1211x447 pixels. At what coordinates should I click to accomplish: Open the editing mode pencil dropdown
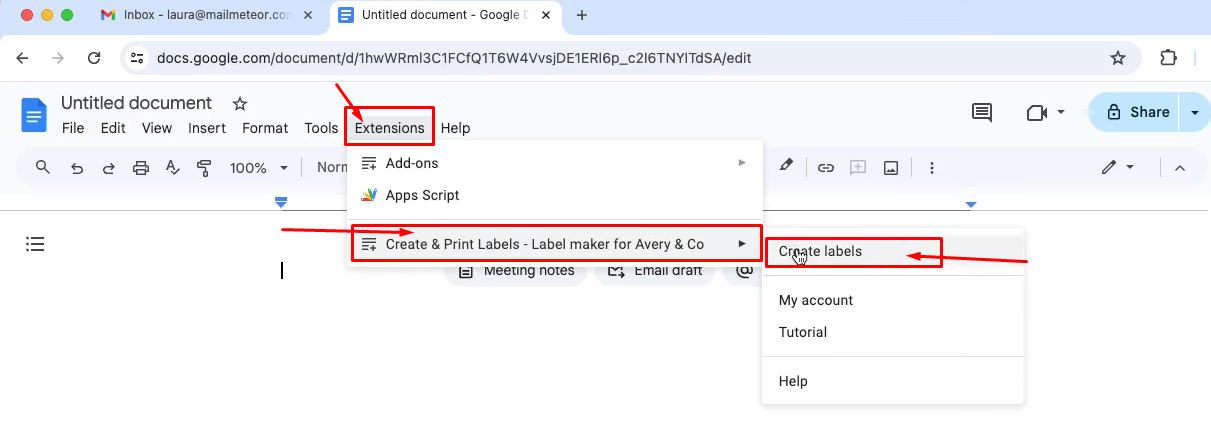(1118, 168)
